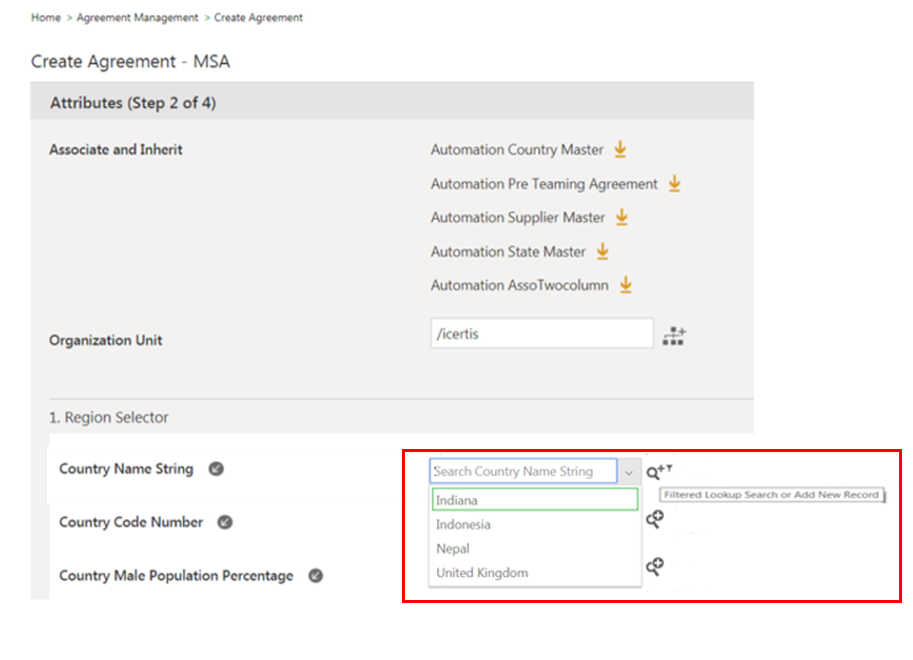This screenshot has width=913, height=660.
Task: Click filtered lookup search icon for Country Name String
Action: (x=657, y=472)
